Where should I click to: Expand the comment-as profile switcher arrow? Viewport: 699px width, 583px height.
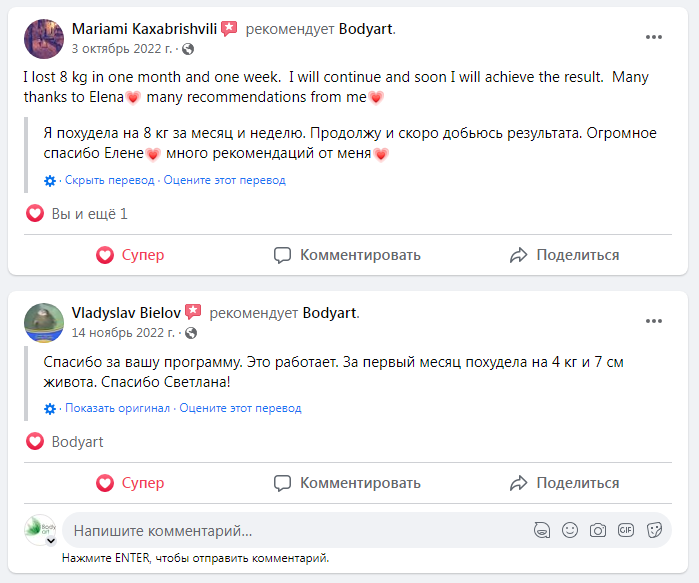pos(51,540)
